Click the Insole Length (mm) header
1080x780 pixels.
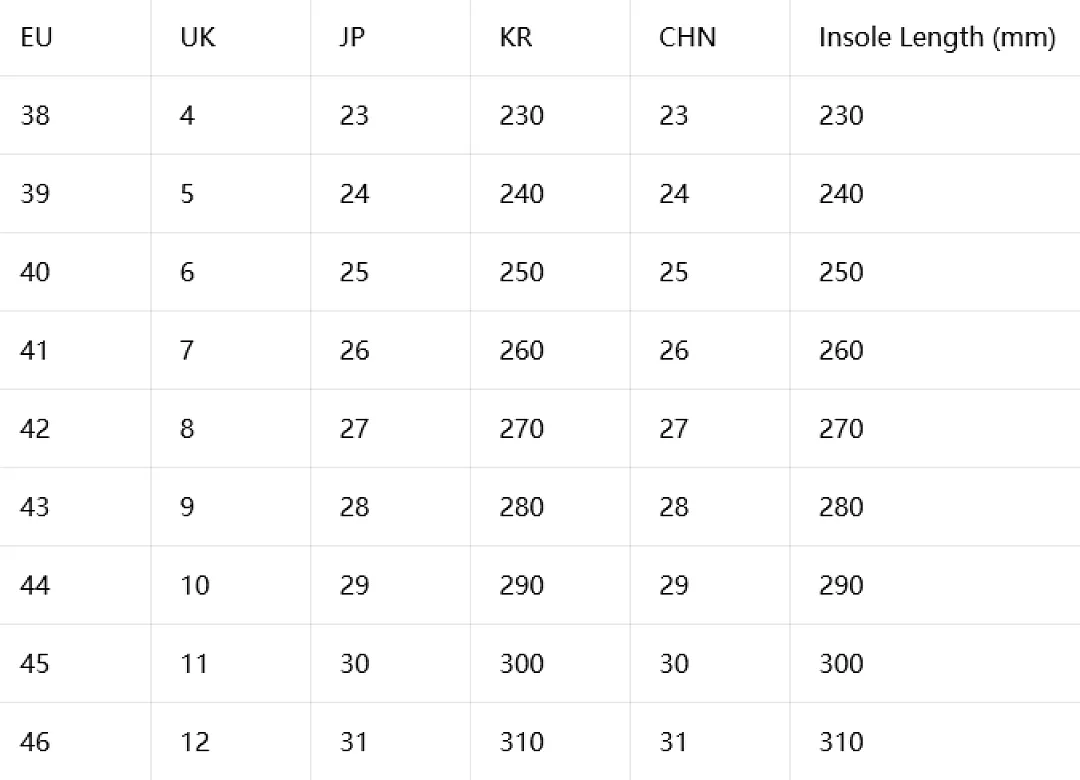pos(937,38)
